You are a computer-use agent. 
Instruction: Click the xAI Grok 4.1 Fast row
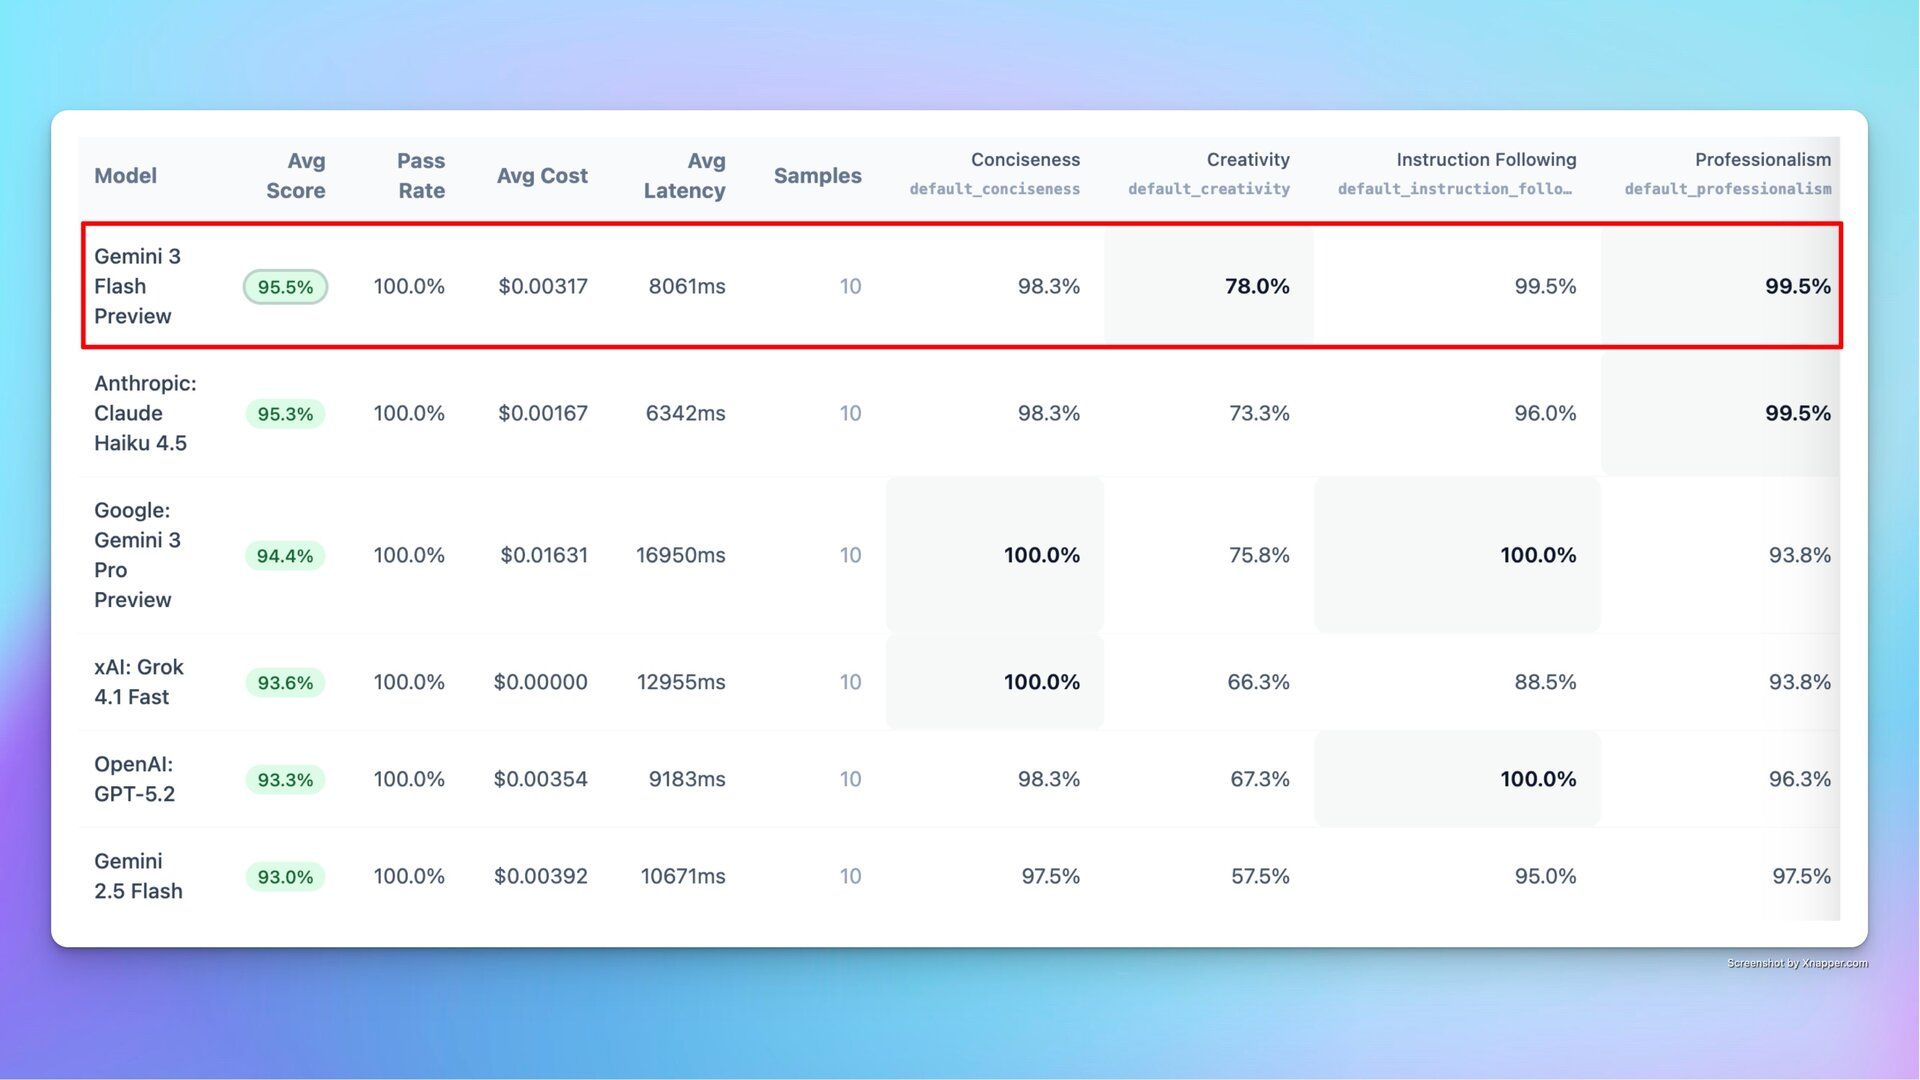[x=138, y=682]
